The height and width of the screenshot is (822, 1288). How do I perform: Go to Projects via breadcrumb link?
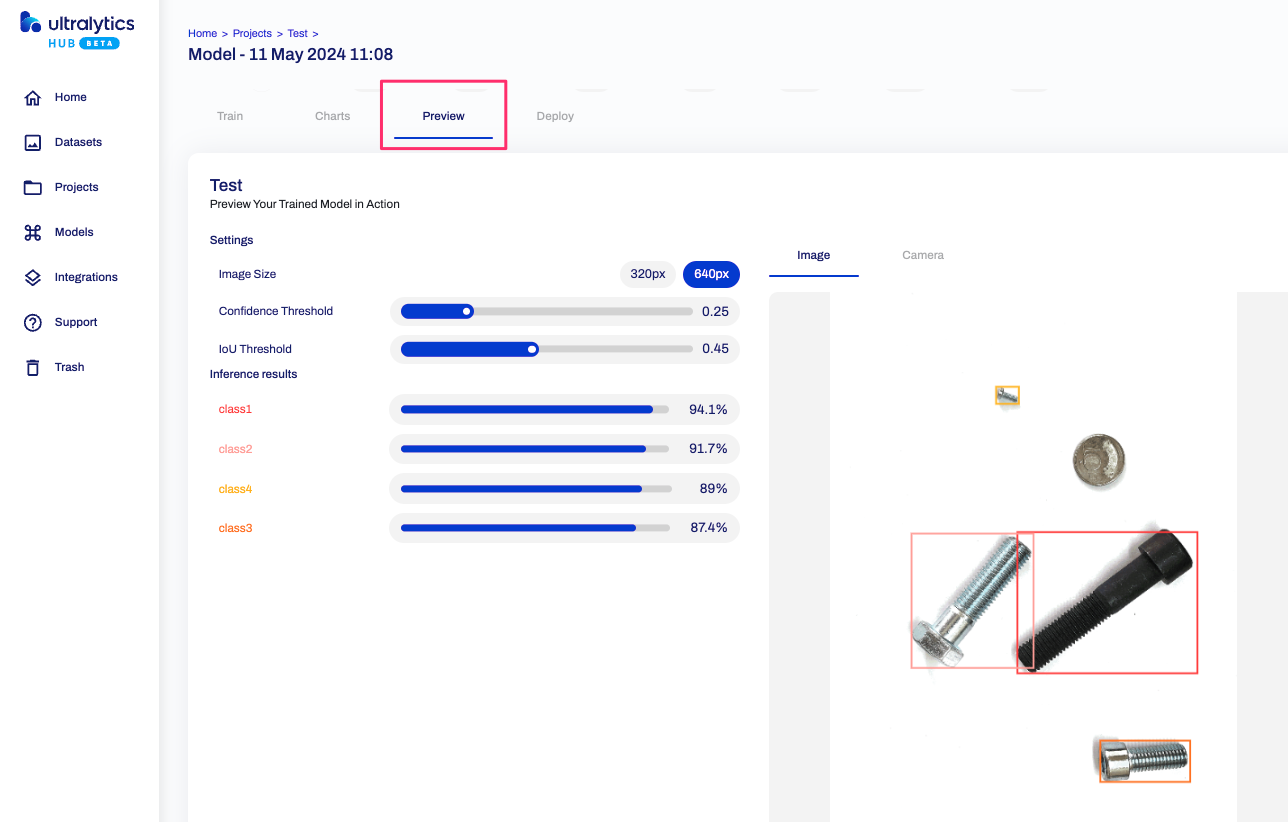tap(252, 34)
